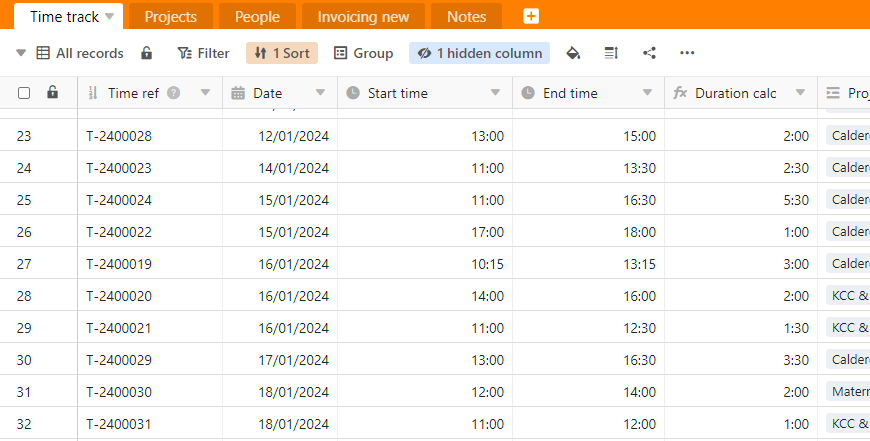Click the Time ref cell T-2400020
Screen dimensions: 870x441
click(x=150, y=296)
